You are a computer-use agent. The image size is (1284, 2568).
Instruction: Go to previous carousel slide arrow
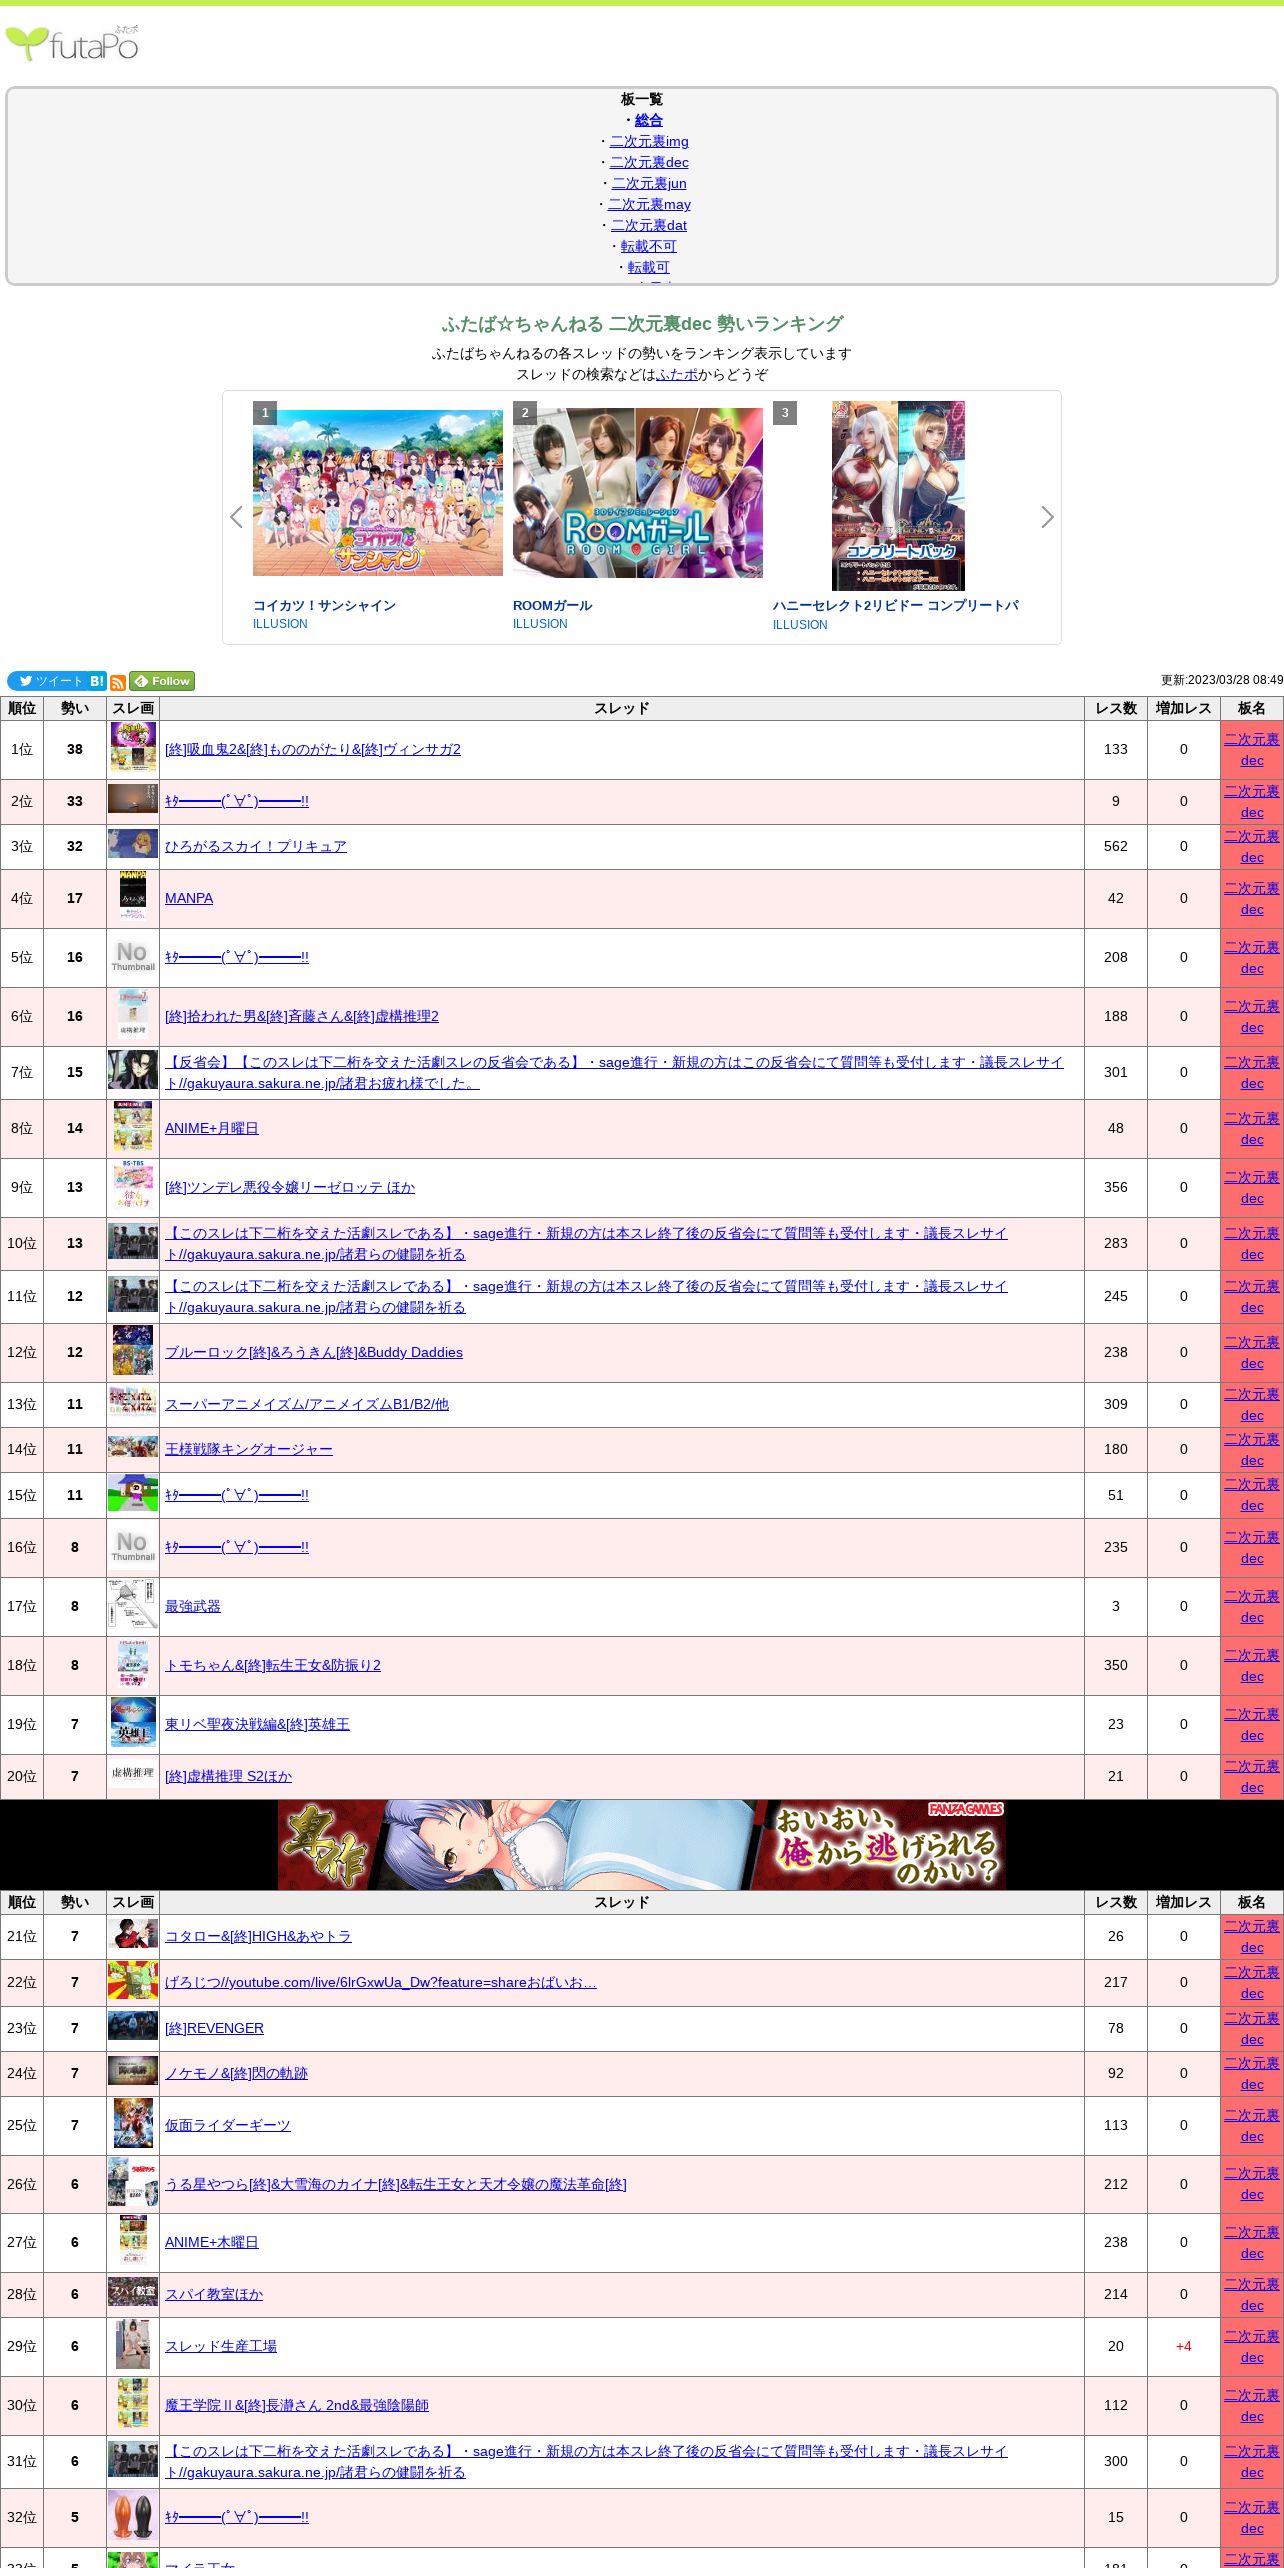pyautogui.click(x=236, y=517)
